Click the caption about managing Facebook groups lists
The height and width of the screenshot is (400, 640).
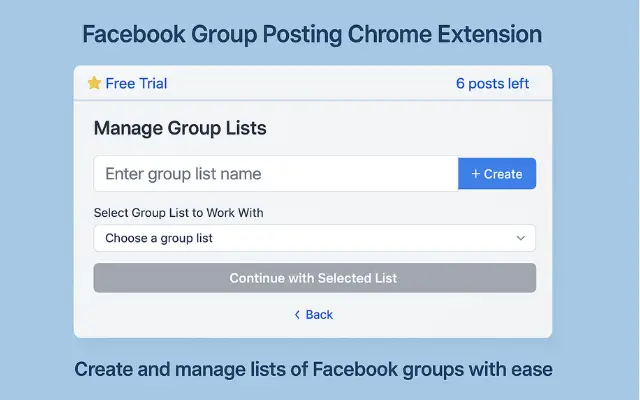pyautogui.click(x=313, y=369)
